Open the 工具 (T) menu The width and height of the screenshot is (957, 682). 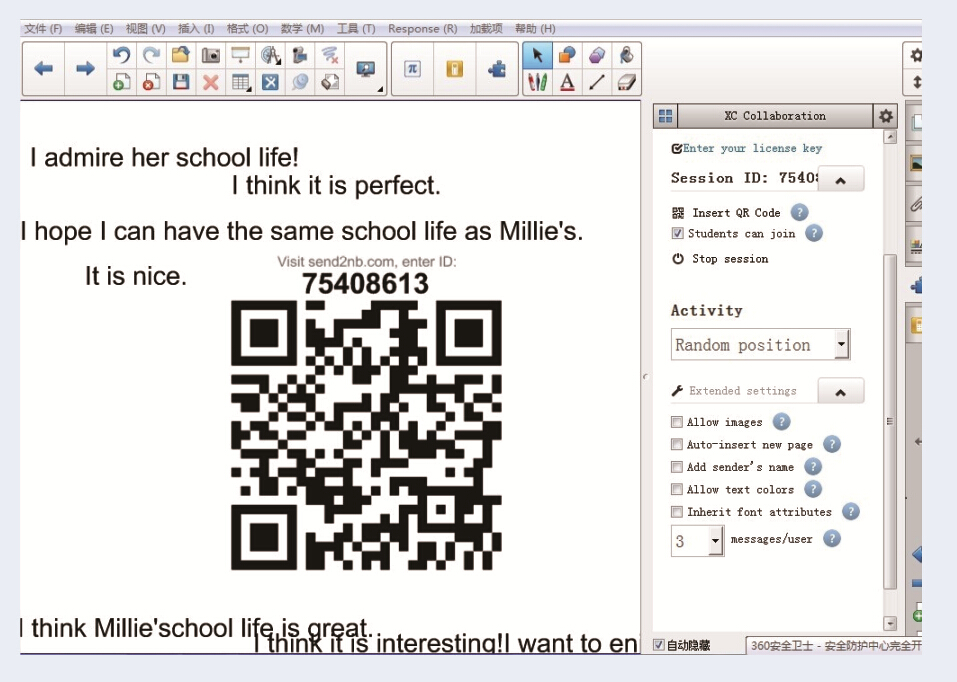pyautogui.click(x=356, y=29)
